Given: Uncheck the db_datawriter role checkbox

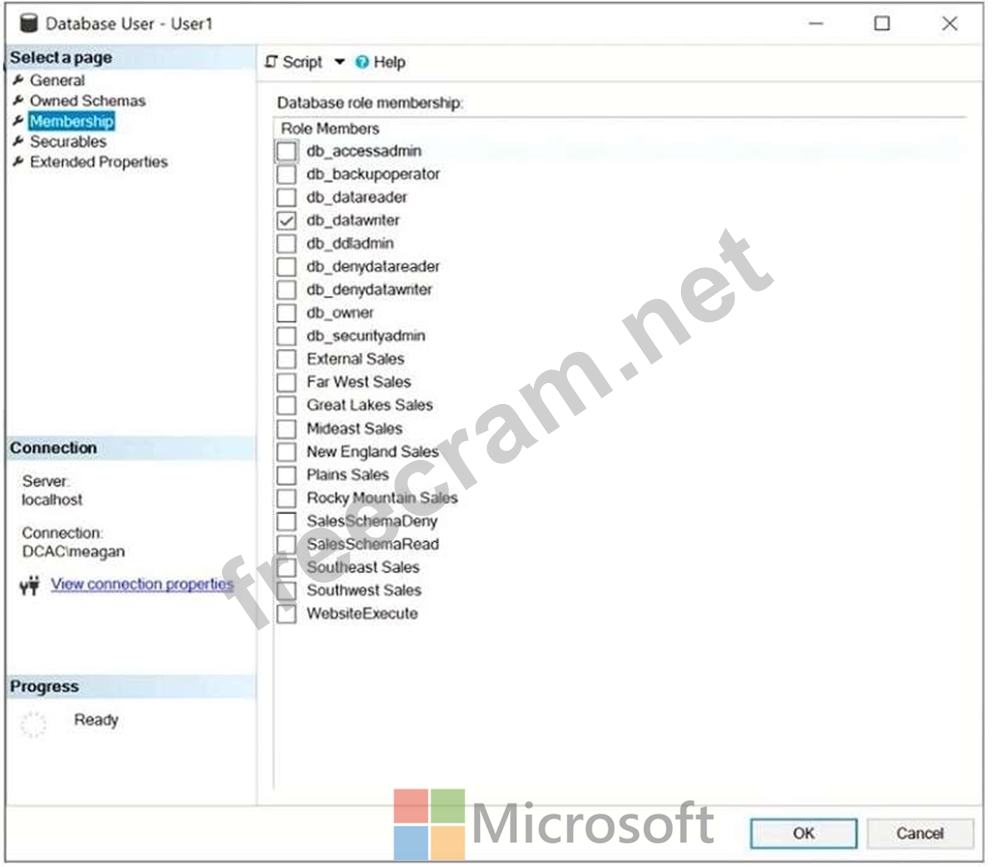Looking at the screenshot, I should click(287, 220).
